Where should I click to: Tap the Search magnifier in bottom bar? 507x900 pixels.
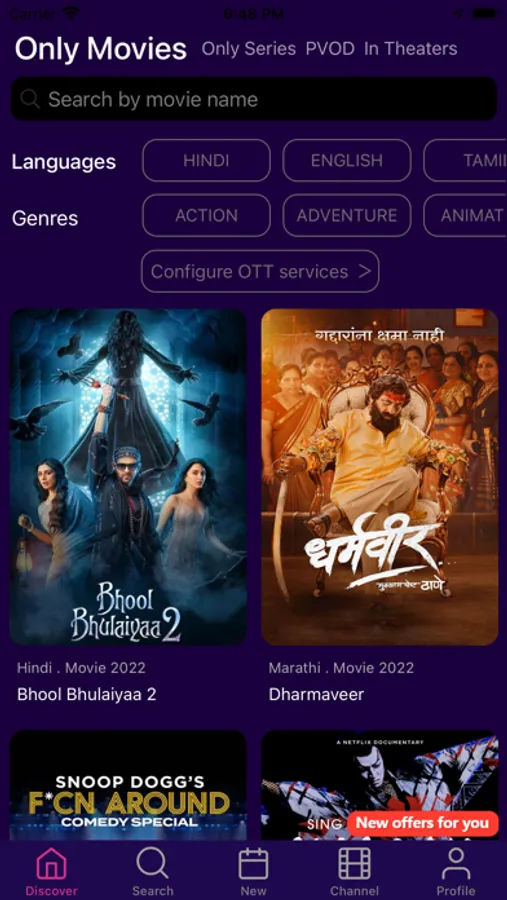(x=152, y=863)
